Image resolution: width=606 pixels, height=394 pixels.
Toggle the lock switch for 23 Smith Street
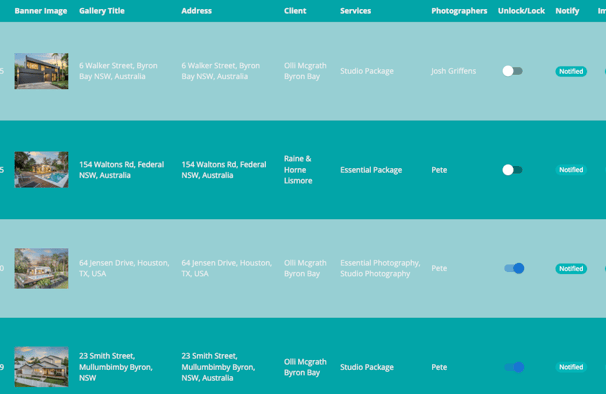pos(514,367)
